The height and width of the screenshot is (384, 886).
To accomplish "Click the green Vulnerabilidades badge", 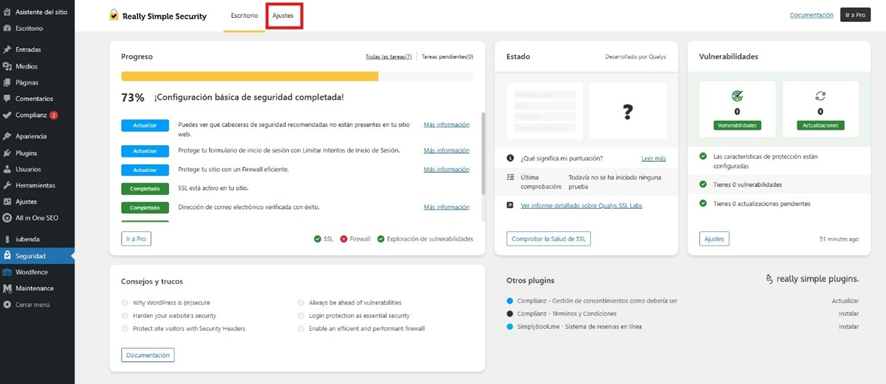I will tap(737, 125).
